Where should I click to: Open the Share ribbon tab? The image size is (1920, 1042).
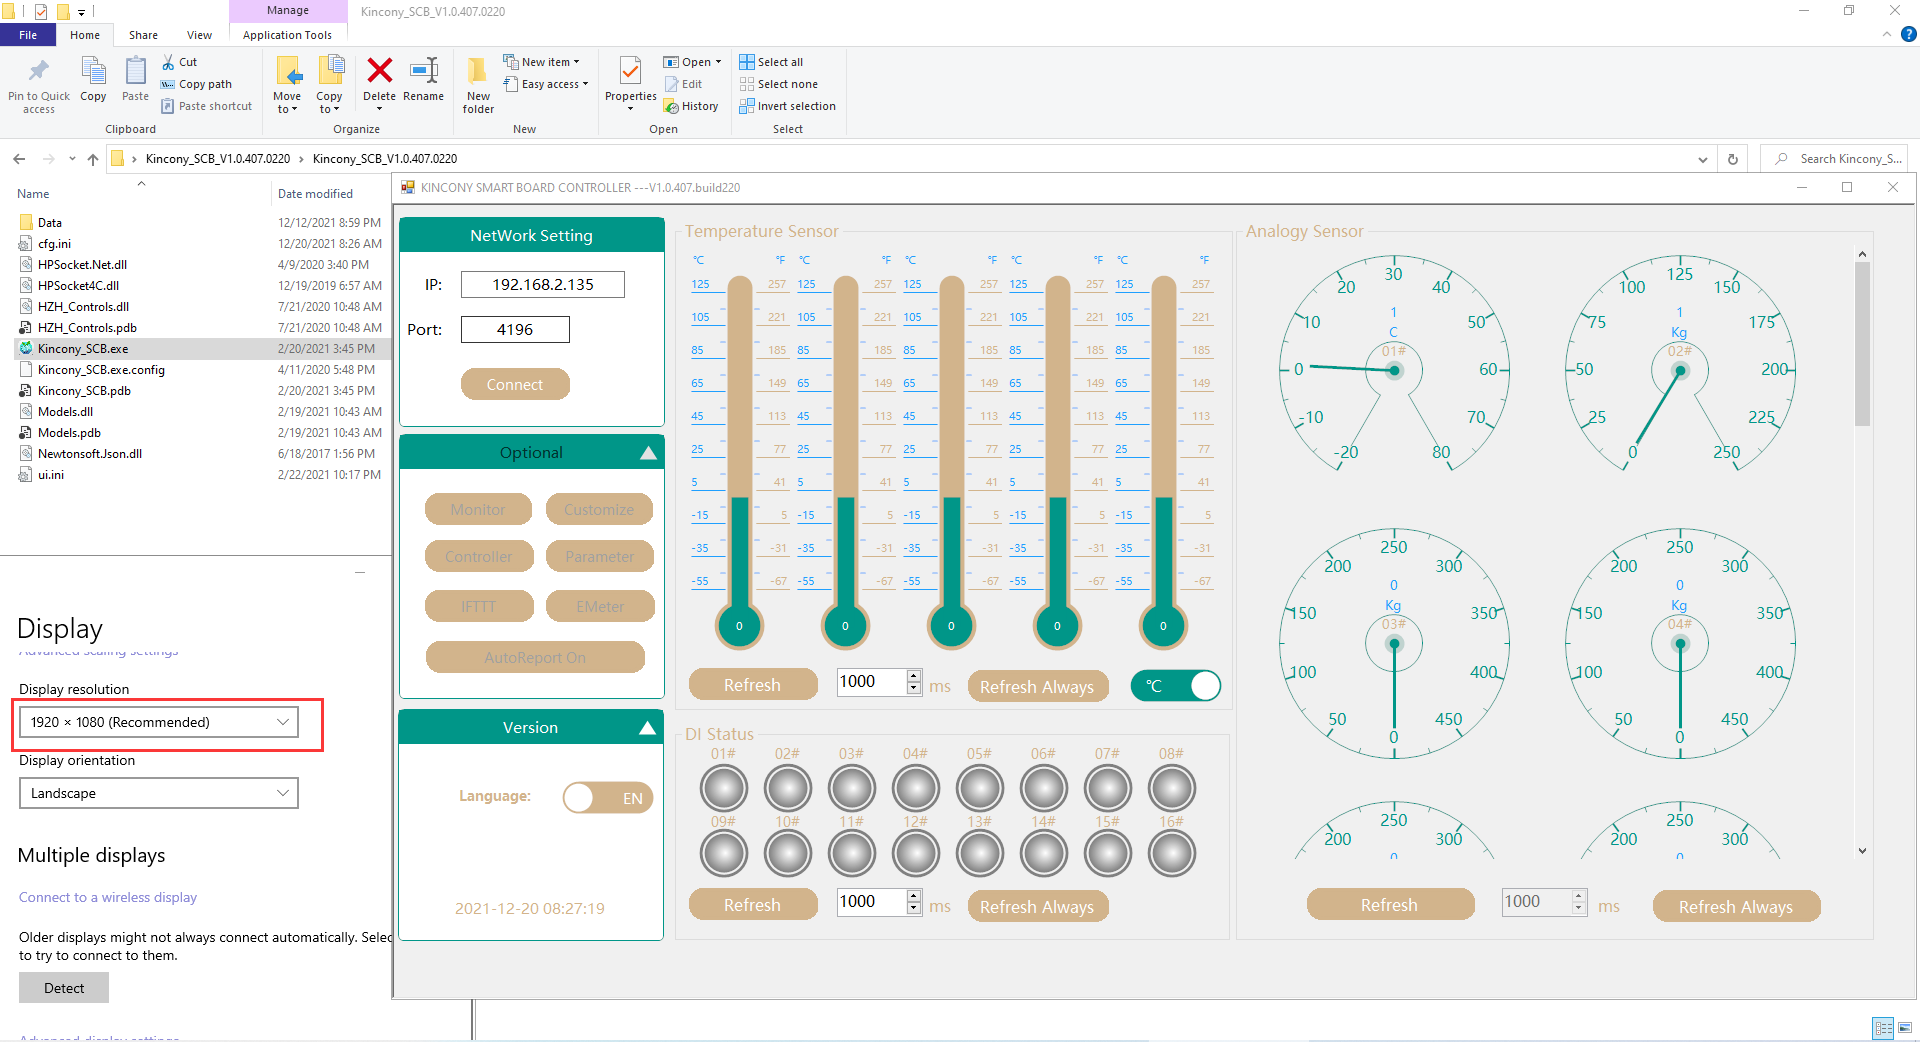click(143, 35)
